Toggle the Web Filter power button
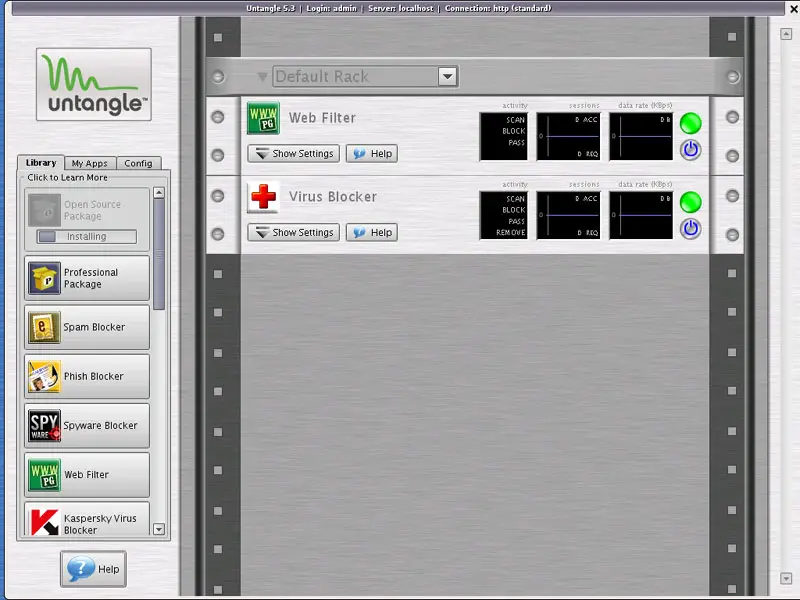The image size is (800, 600). pyautogui.click(x=690, y=150)
